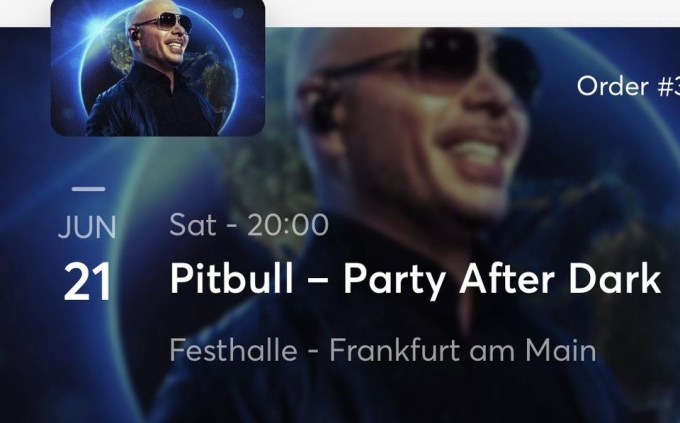Image resolution: width=680 pixels, height=423 pixels.
Task: Click the date number 21
Action: click(x=87, y=282)
